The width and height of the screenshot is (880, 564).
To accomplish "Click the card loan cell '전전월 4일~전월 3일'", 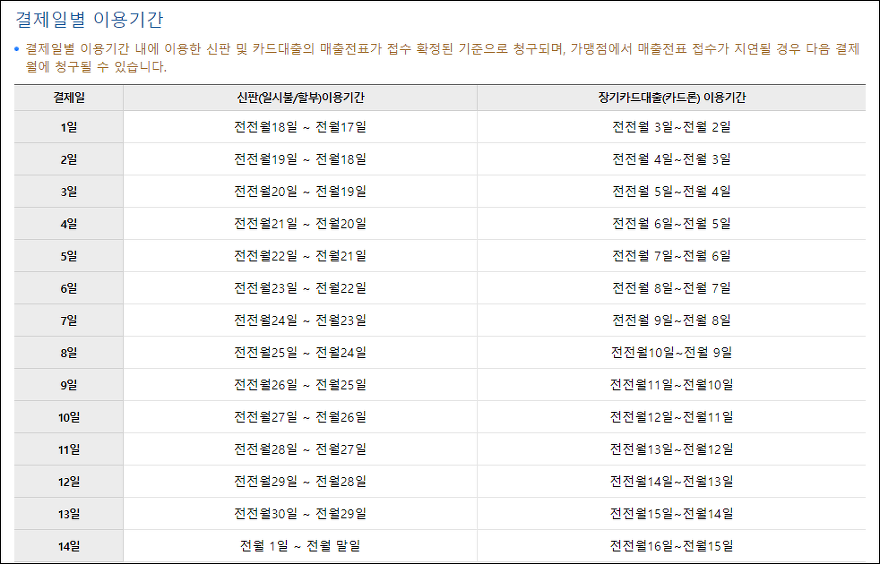I will 672,159.
